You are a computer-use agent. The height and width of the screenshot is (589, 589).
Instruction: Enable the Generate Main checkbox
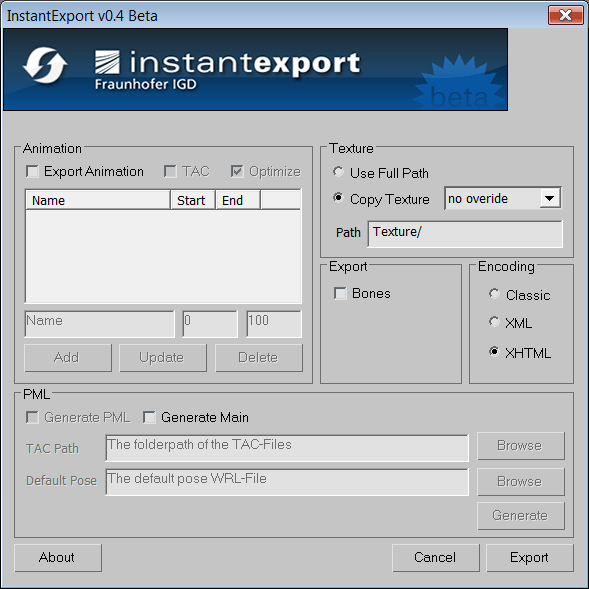click(x=149, y=417)
